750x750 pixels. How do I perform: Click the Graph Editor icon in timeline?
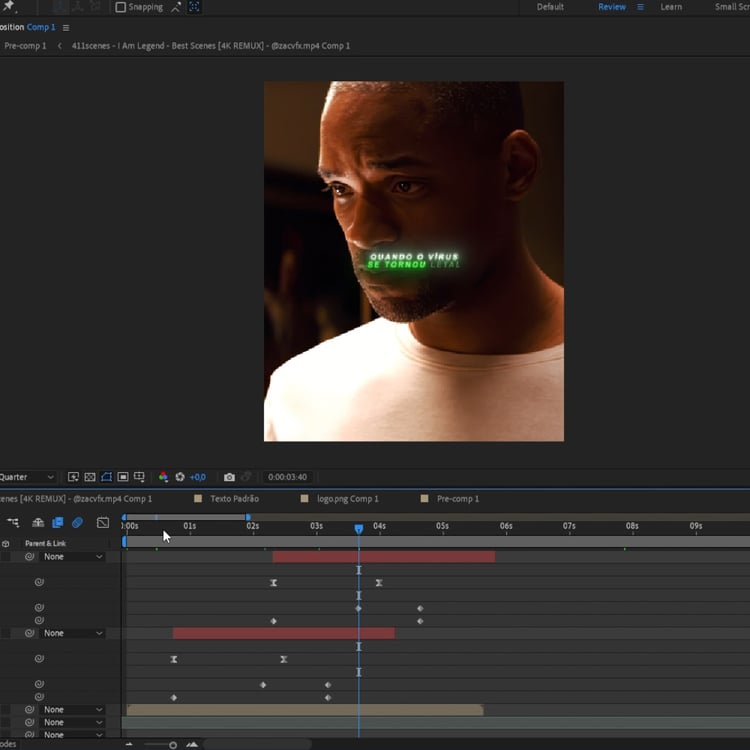pos(102,522)
